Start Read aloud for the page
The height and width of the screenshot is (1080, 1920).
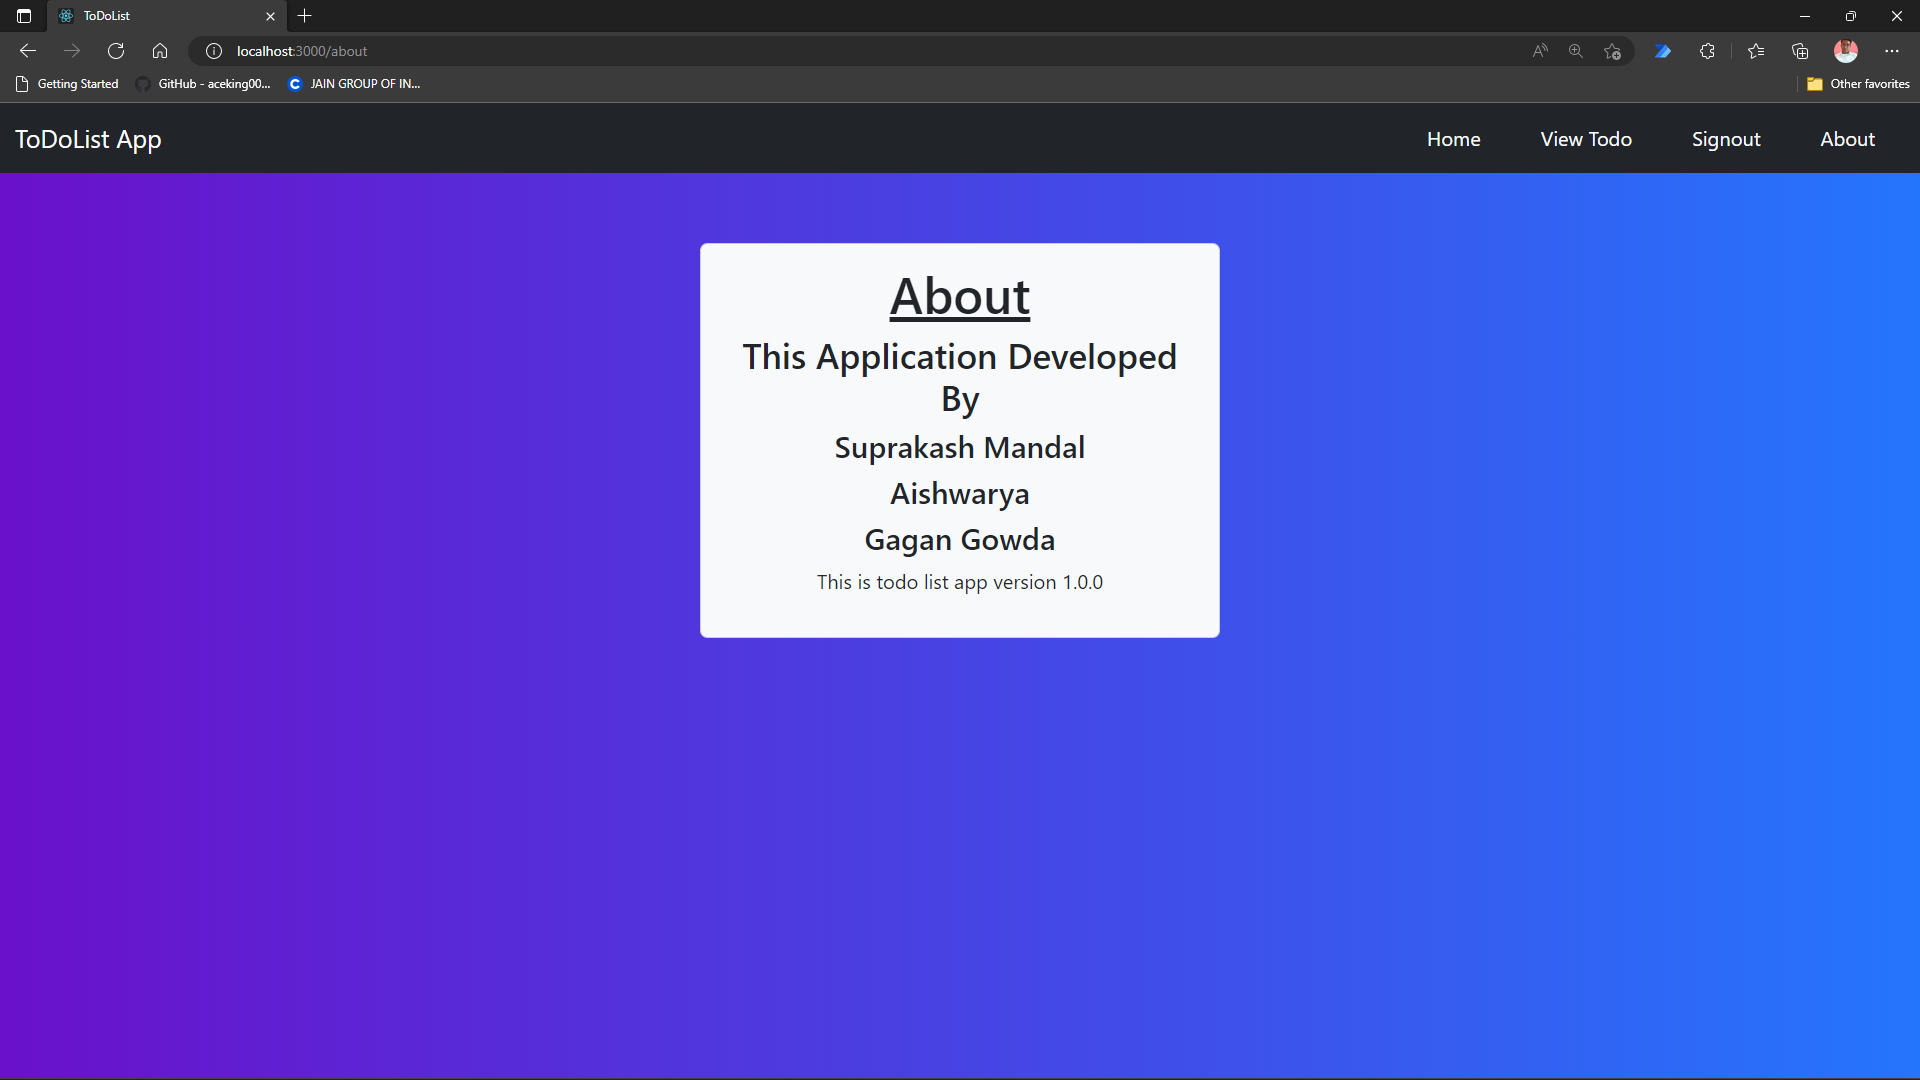pos(1539,50)
